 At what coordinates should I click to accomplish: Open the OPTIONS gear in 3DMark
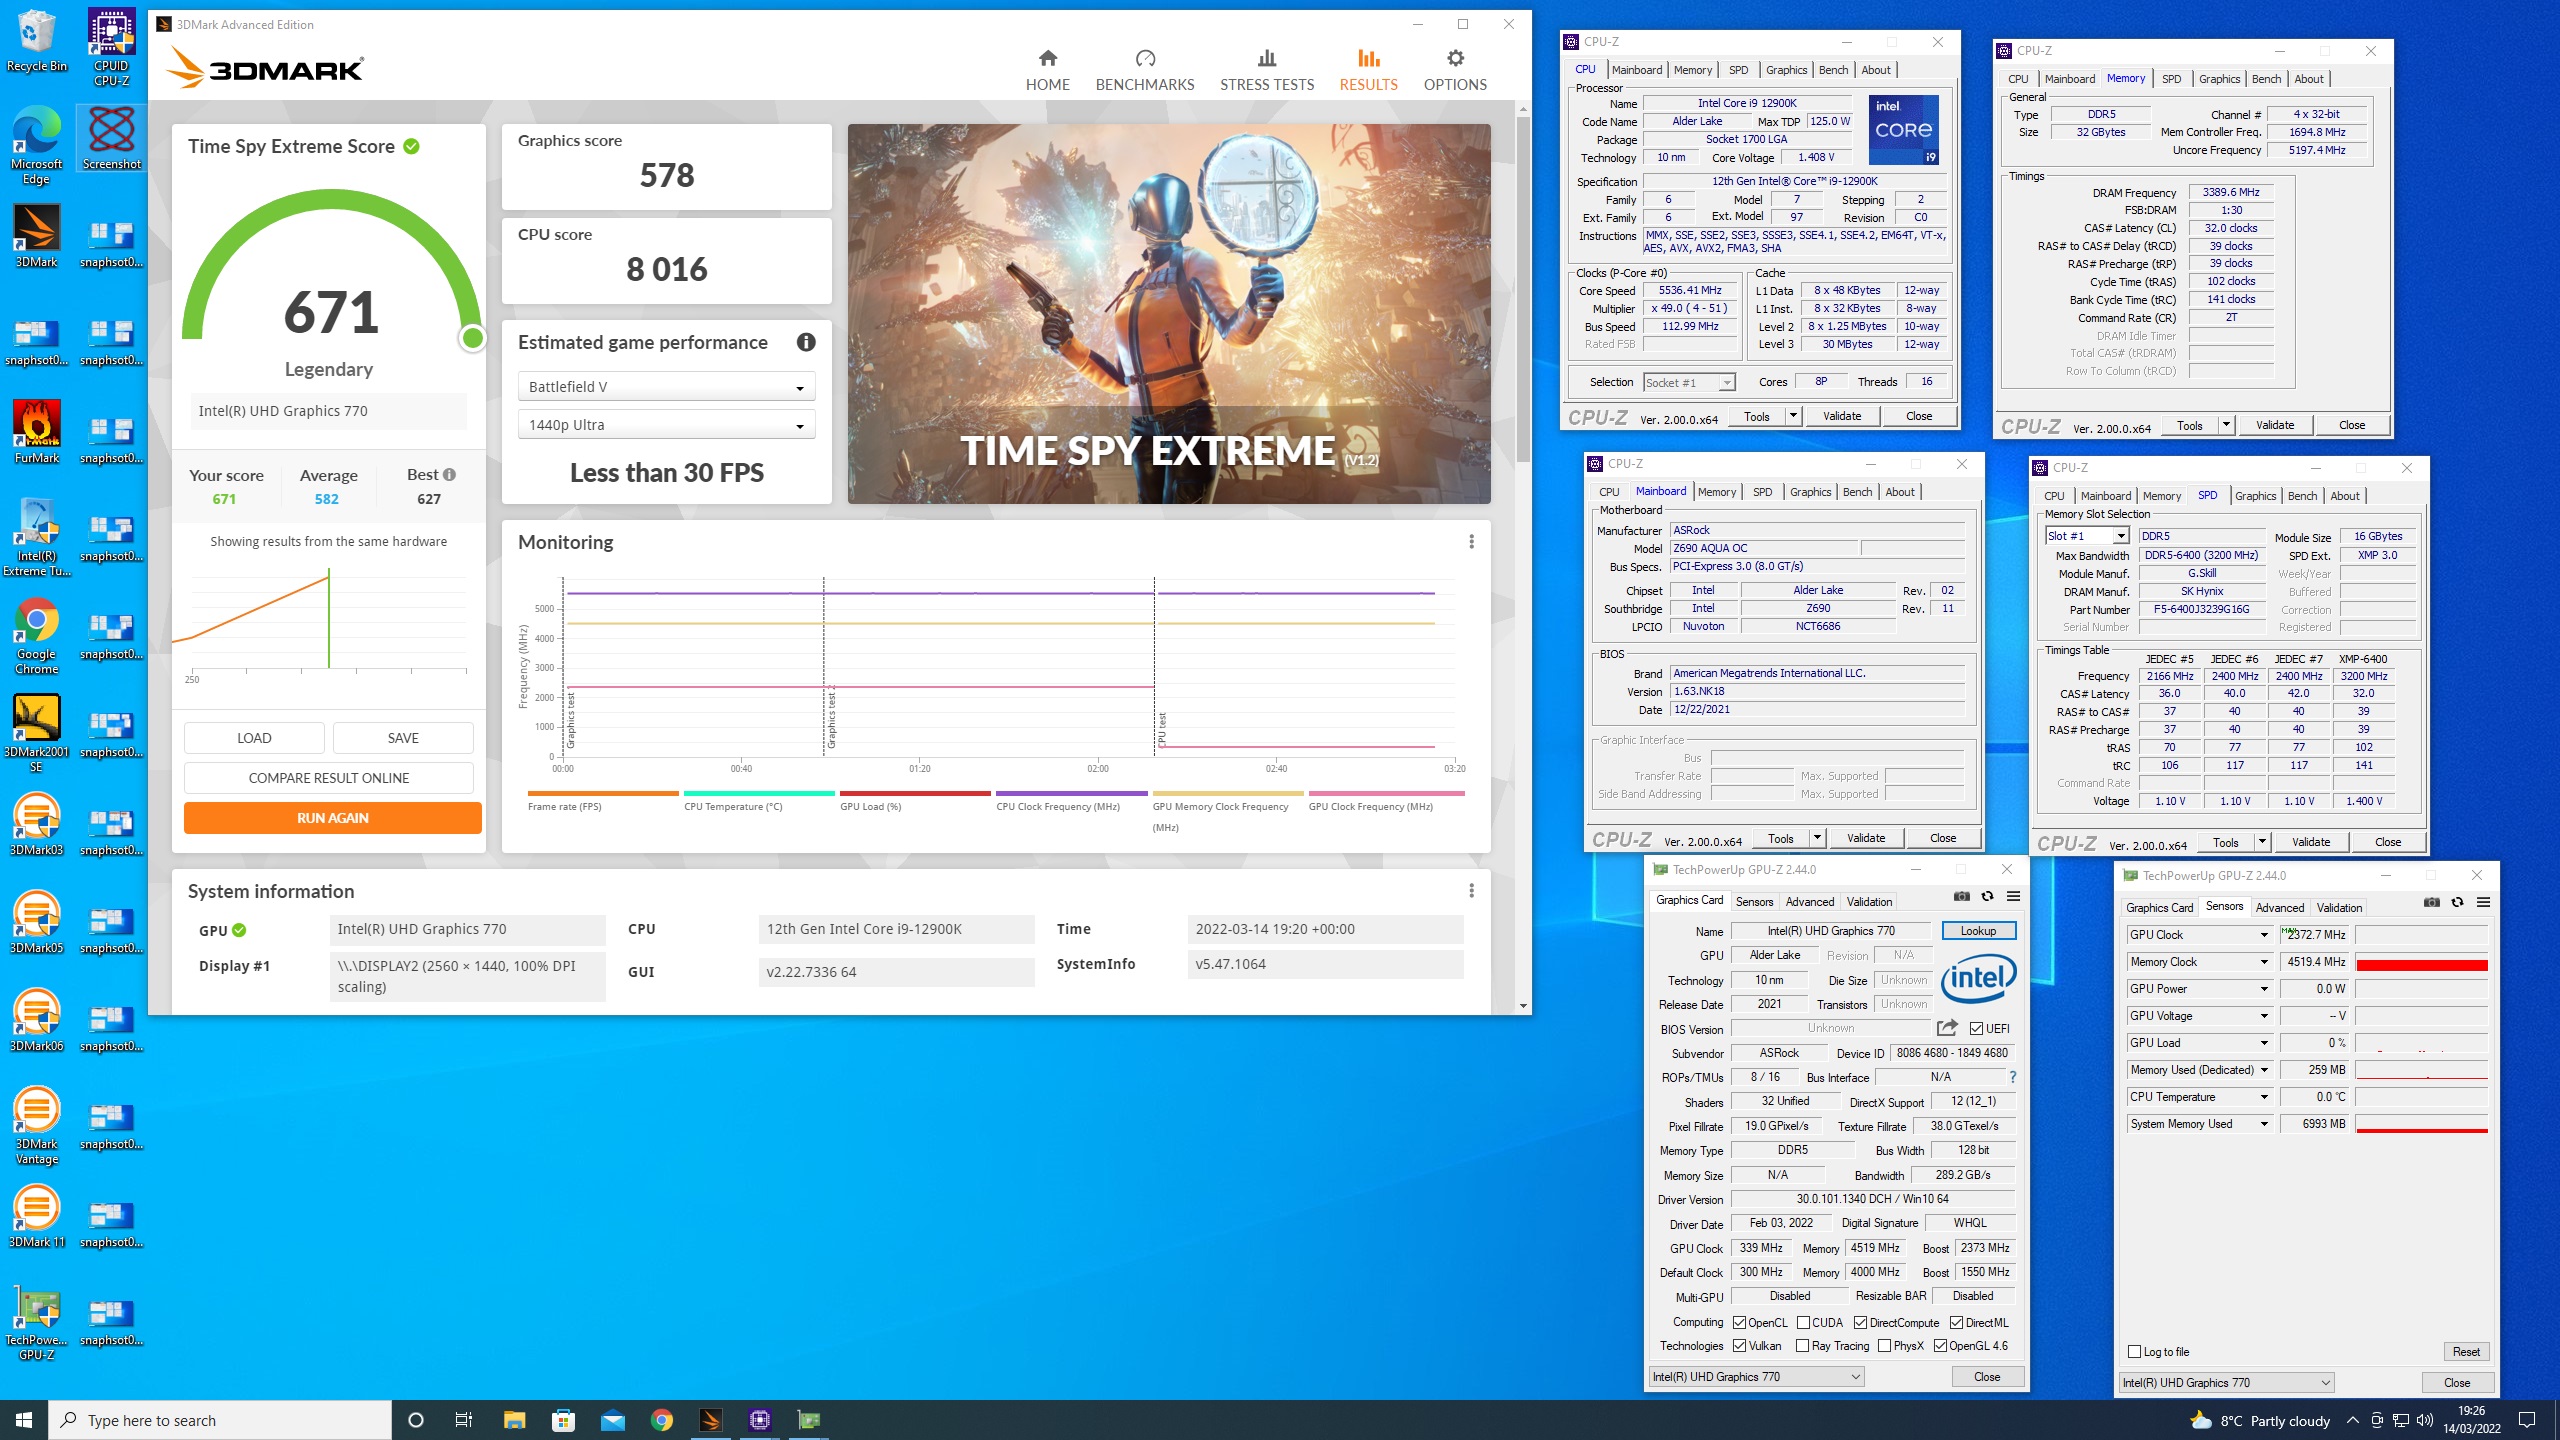coord(1455,70)
